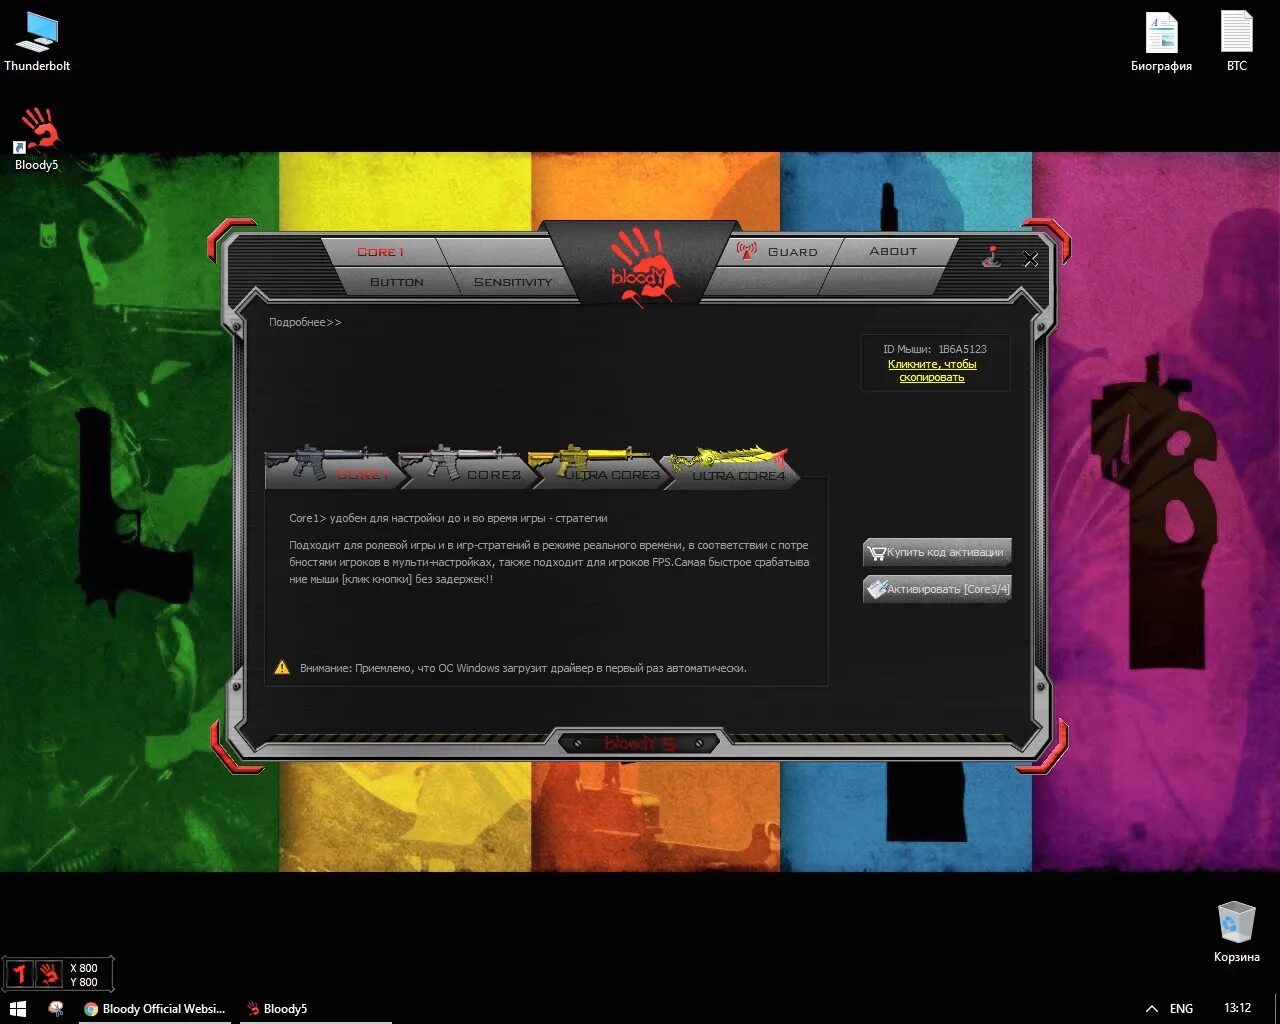1280x1024 pixels.
Task: Select the Ultra Core4 golden sword mode
Action: [732, 467]
